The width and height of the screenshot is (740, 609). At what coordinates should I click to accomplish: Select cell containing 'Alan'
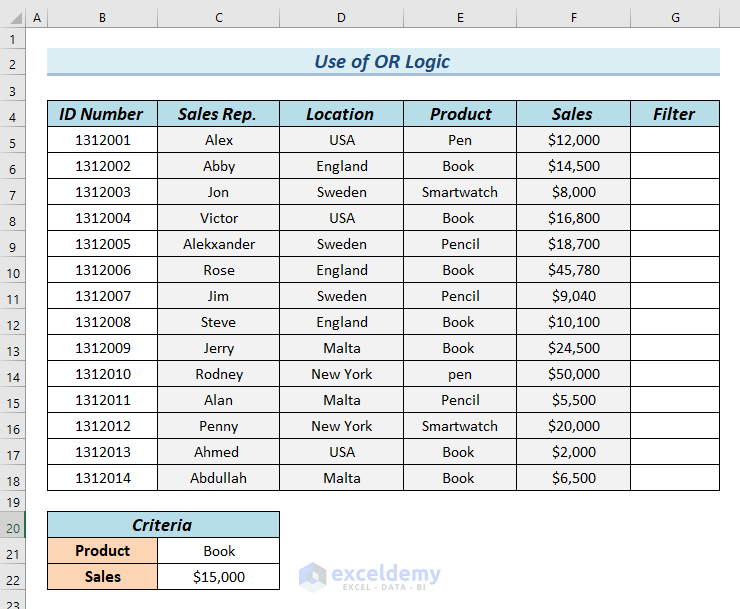click(x=219, y=399)
